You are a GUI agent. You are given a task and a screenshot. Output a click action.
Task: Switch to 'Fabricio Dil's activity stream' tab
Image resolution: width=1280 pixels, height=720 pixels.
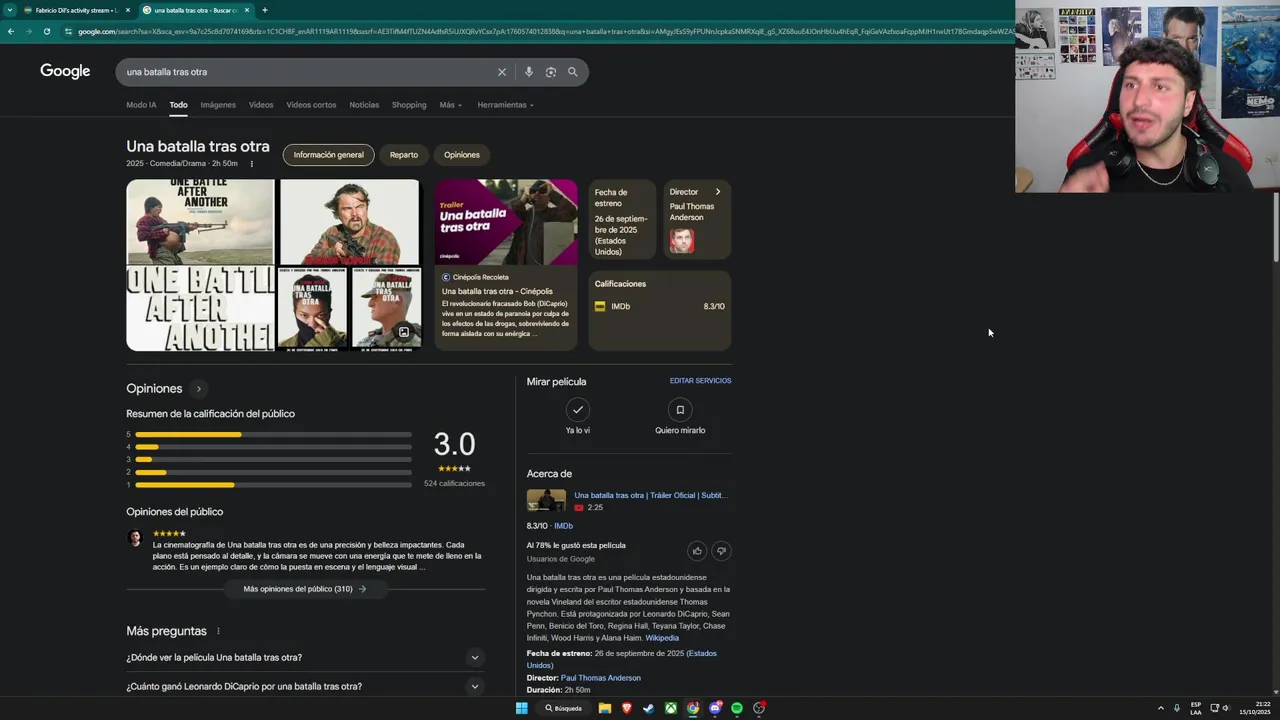[76, 10]
